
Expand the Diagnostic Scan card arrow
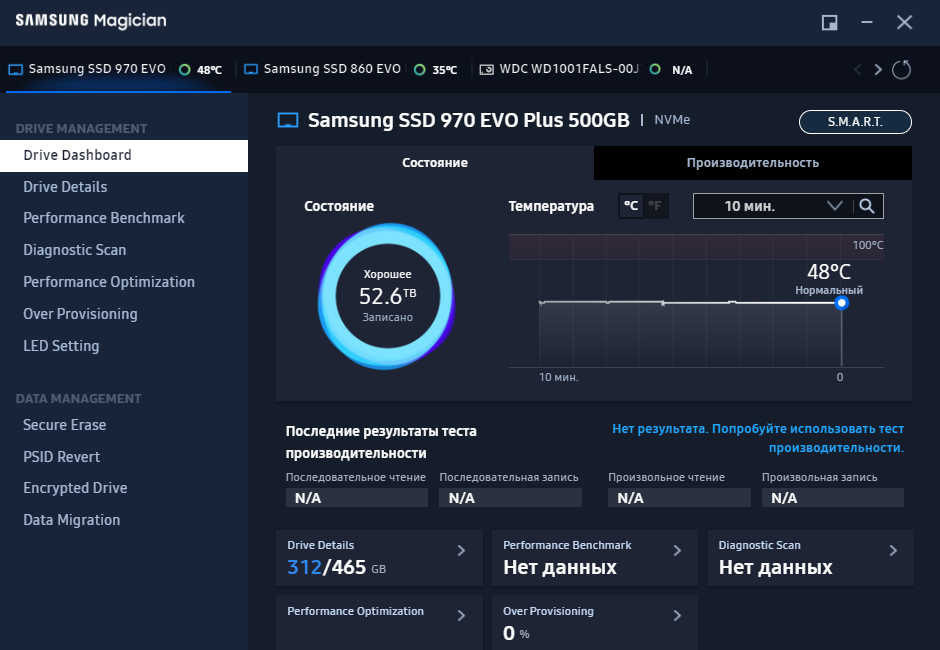click(893, 550)
